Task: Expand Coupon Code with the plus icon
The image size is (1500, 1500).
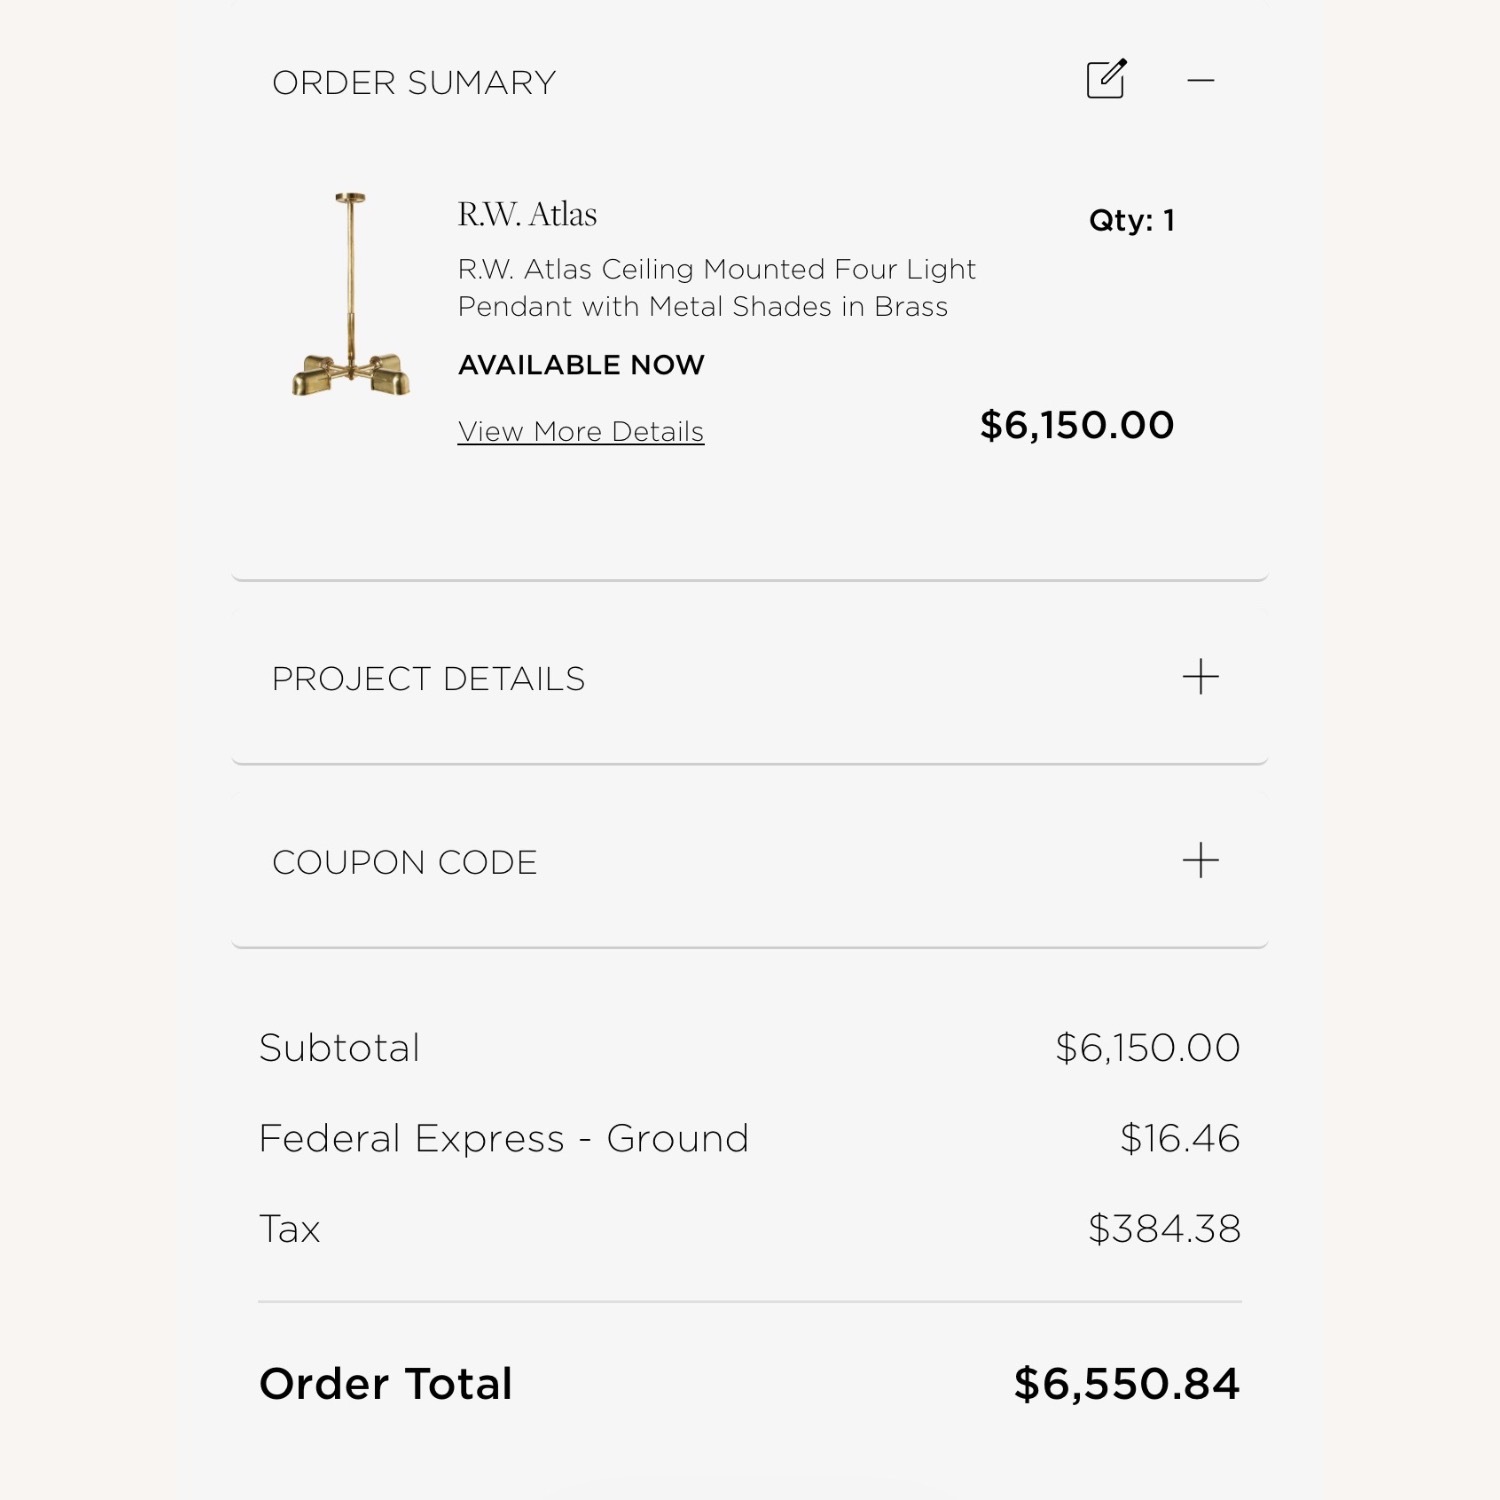Action: coord(1200,860)
